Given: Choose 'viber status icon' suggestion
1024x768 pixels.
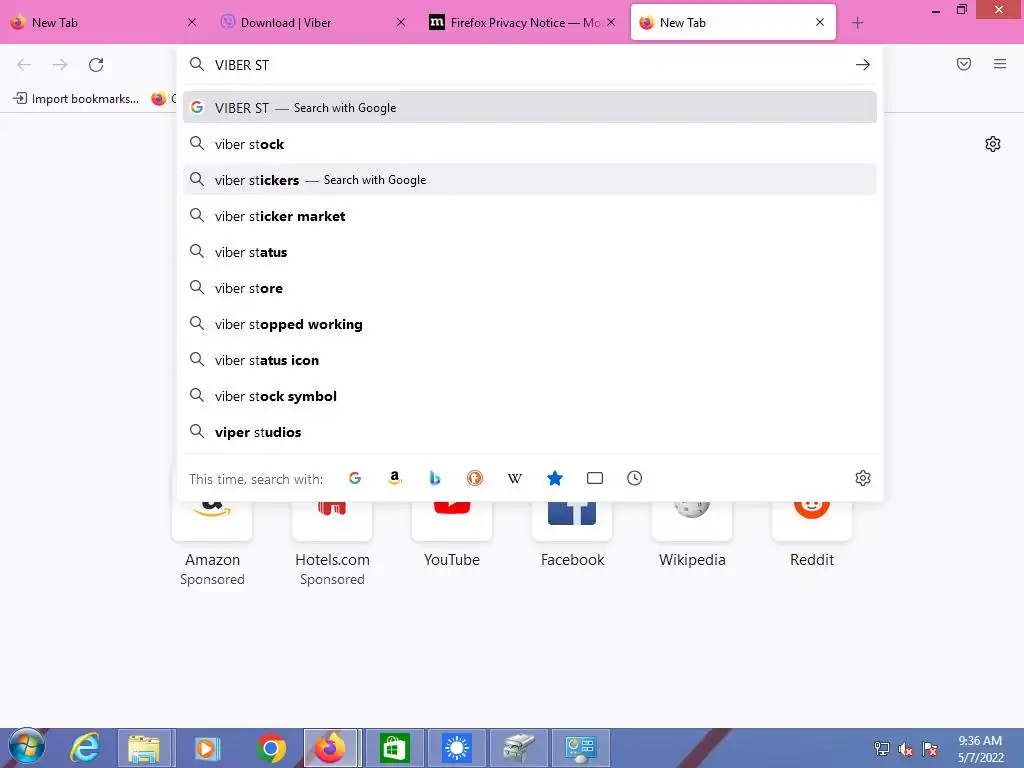Looking at the screenshot, I should point(530,360).
